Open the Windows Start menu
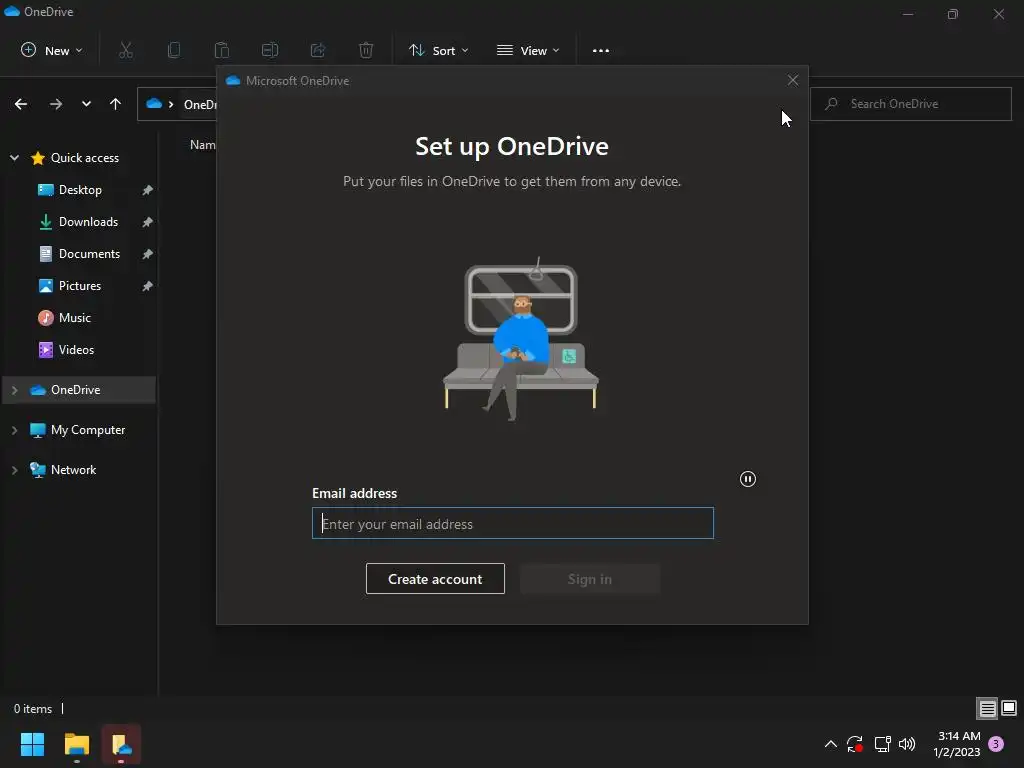The width and height of the screenshot is (1024, 768). click(x=33, y=744)
